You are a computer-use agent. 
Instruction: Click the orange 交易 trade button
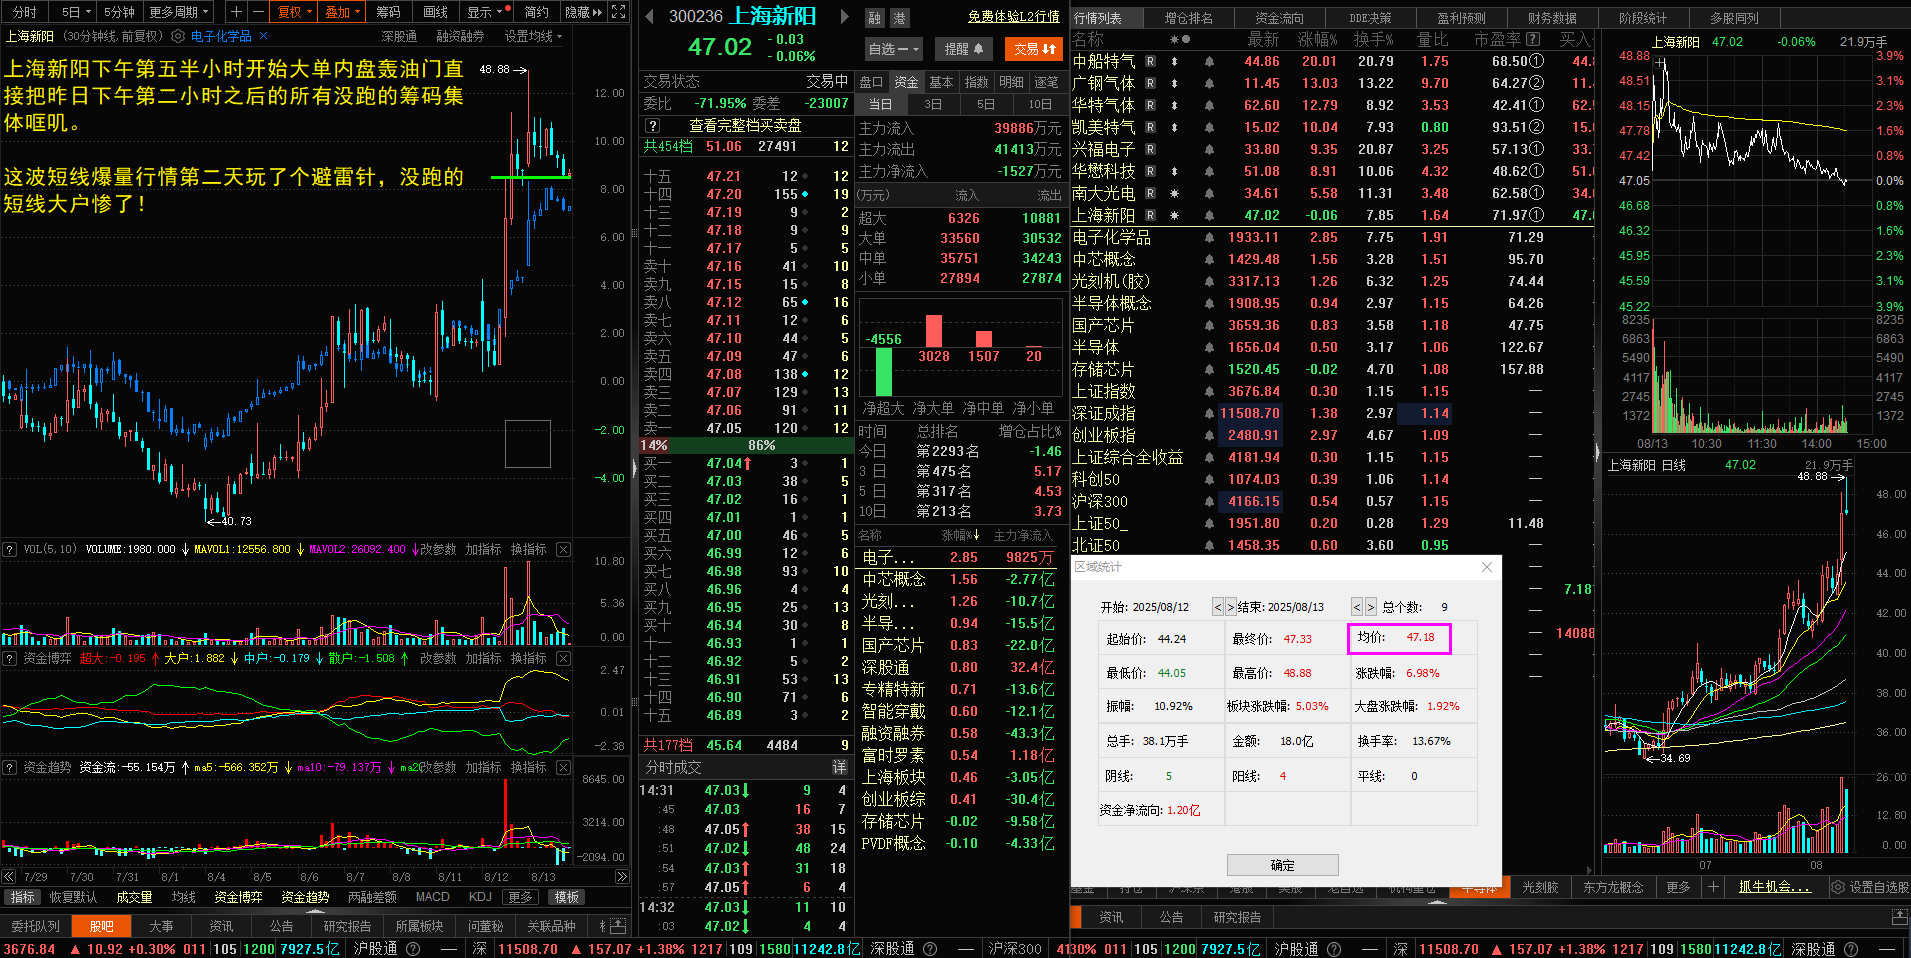pyautogui.click(x=1034, y=49)
